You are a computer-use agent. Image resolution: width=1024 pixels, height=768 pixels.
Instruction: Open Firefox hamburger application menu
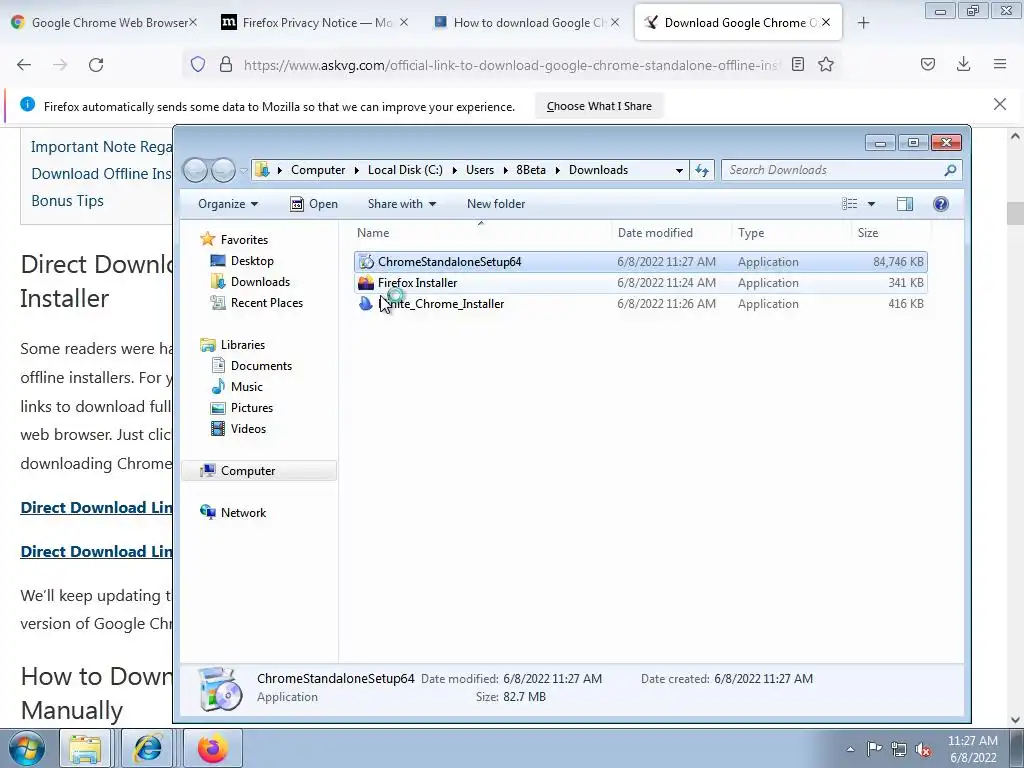coord(1000,64)
